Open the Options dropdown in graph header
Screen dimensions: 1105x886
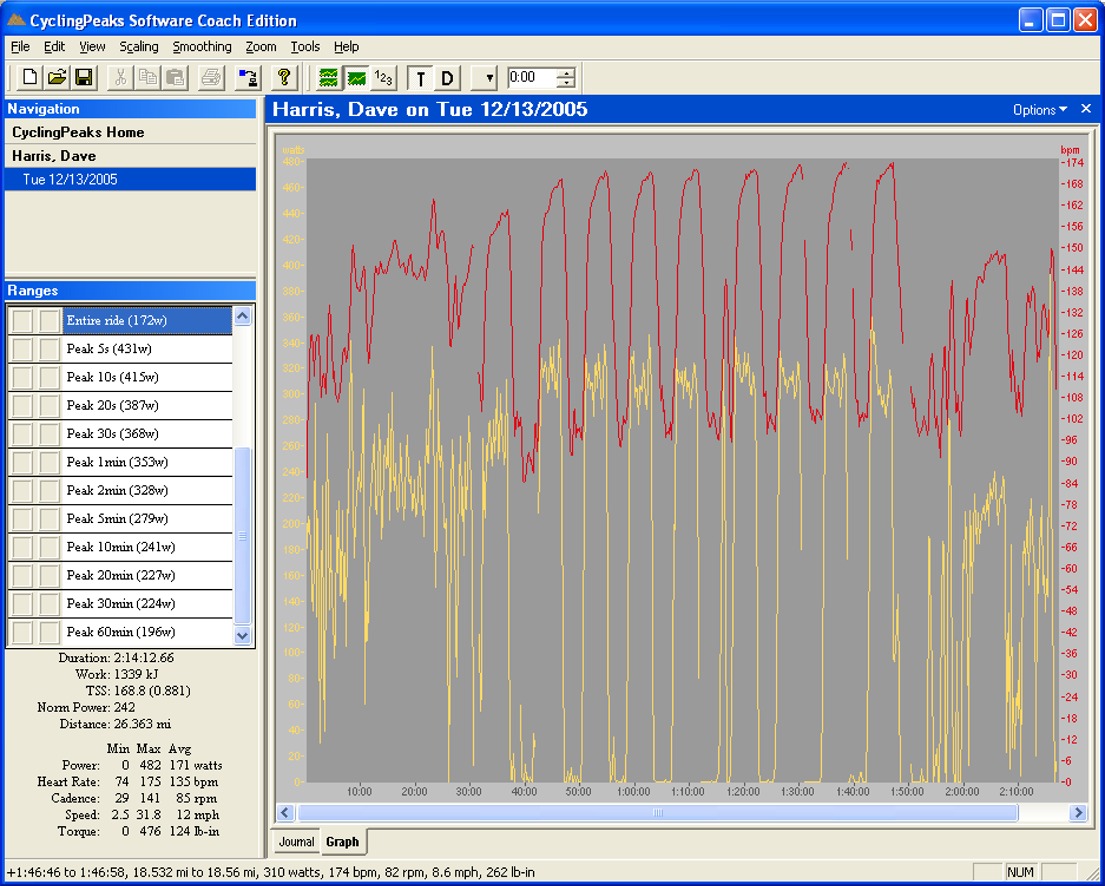(x=1040, y=110)
